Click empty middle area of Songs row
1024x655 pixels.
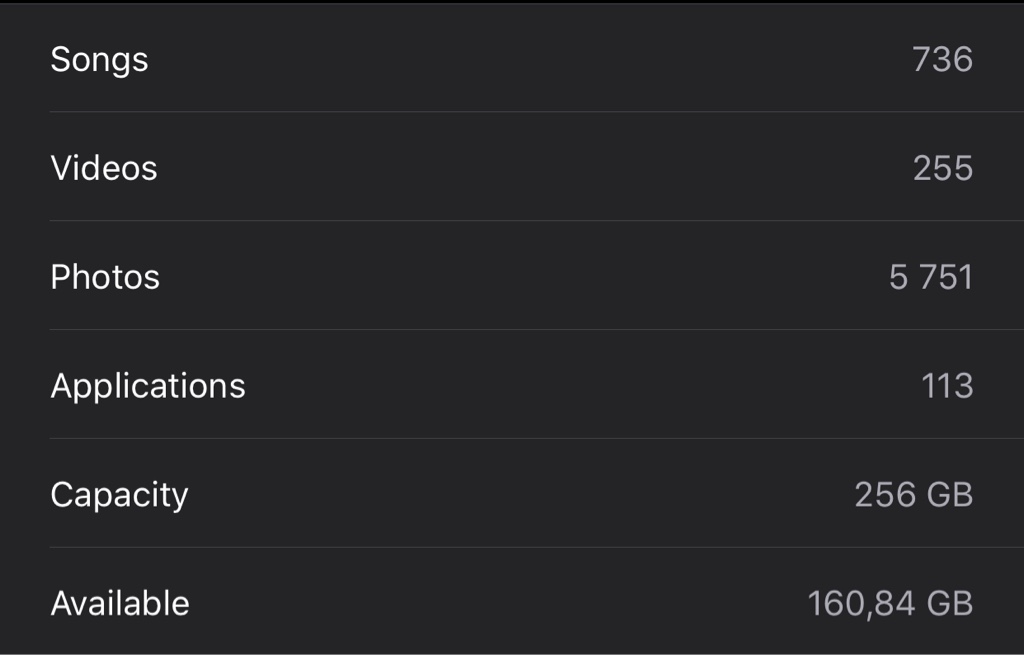click(x=522, y=59)
